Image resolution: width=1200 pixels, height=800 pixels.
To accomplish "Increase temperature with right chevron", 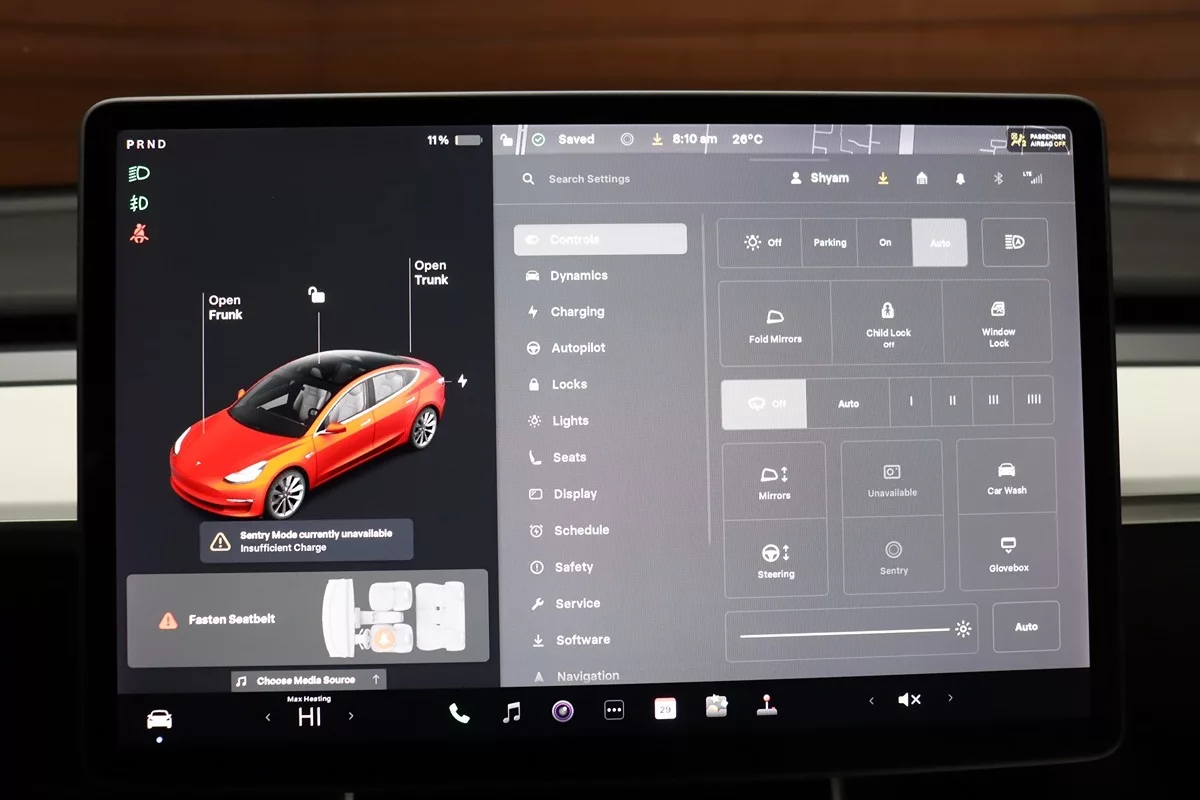I will (351, 716).
